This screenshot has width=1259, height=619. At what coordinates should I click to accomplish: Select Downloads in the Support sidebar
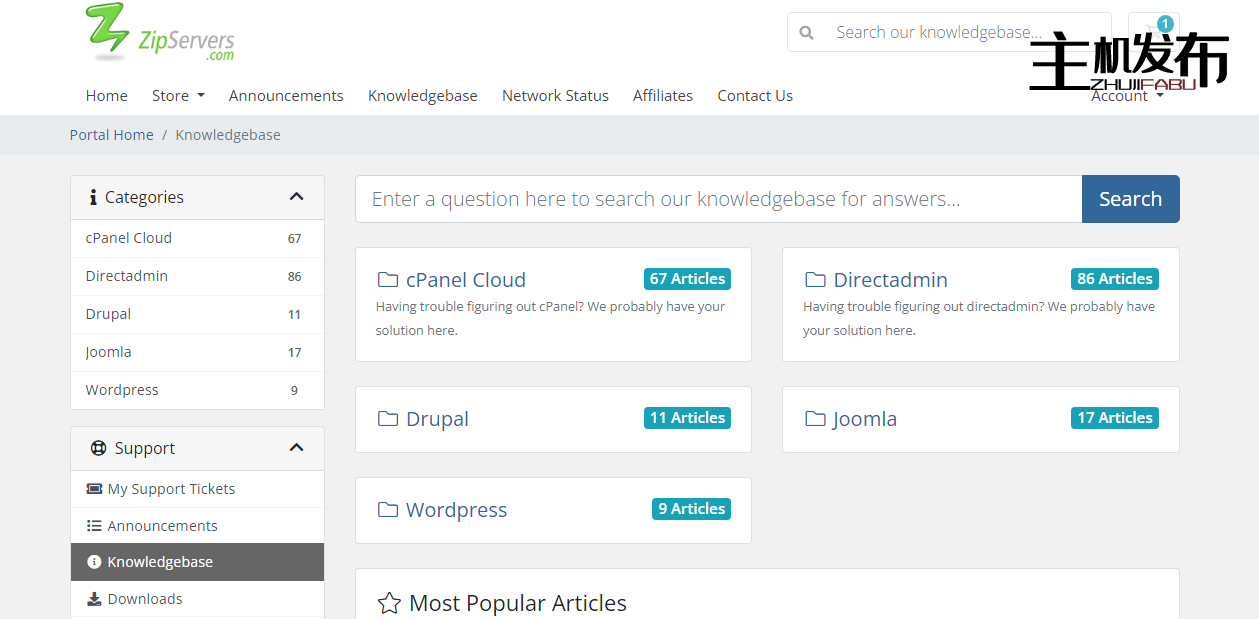144,599
